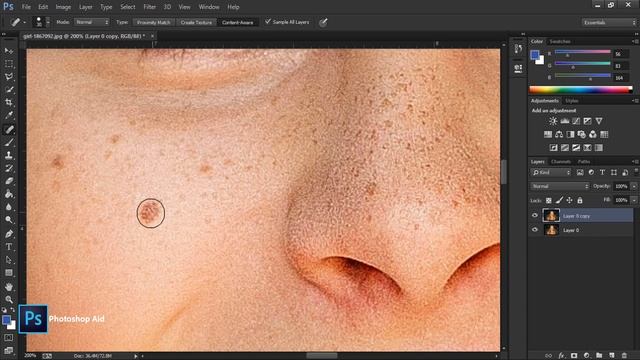Open layer styles fx button
Screen dimensions: 640x360
click(x=562, y=356)
